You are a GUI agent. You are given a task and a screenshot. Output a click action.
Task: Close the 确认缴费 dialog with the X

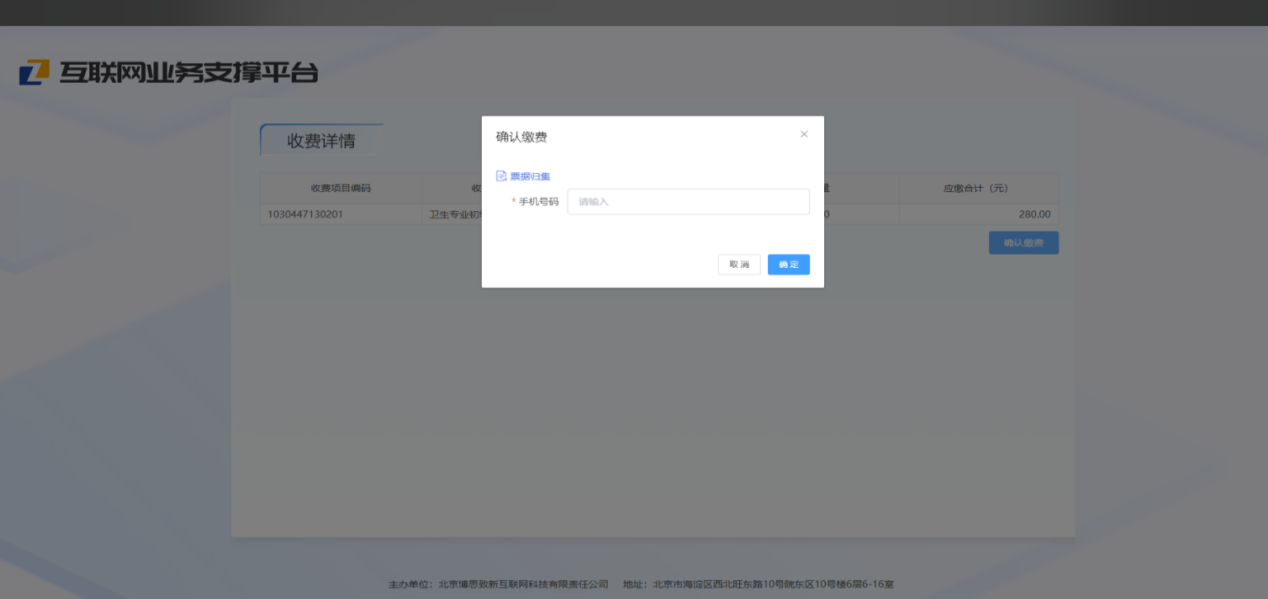804,134
